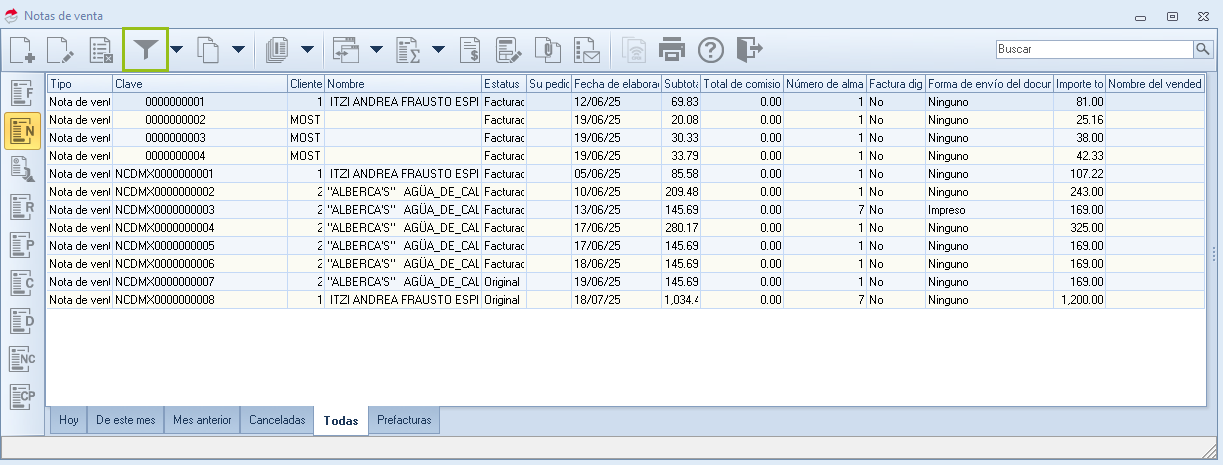Image resolution: width=1223 pixels, height=465 pixels.
Task: Click the new document icon
Action: coord(22,49)
